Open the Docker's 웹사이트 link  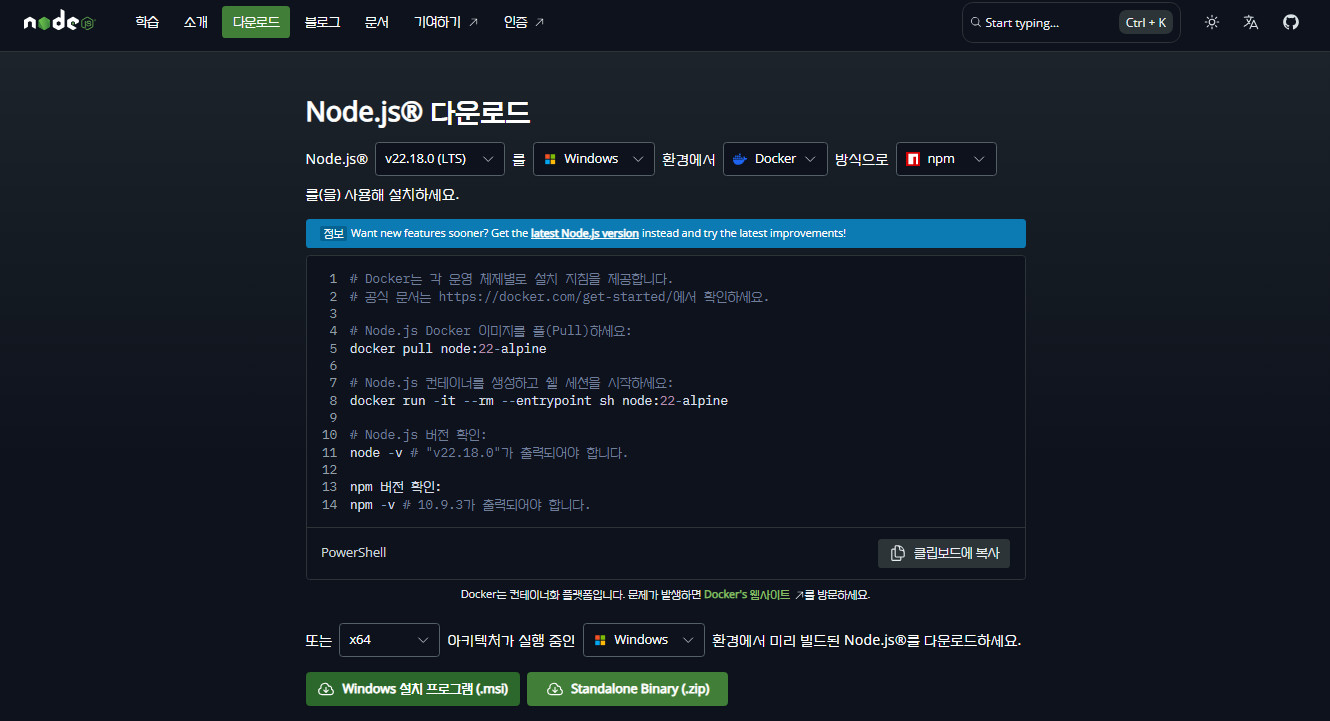pos(754,594)
